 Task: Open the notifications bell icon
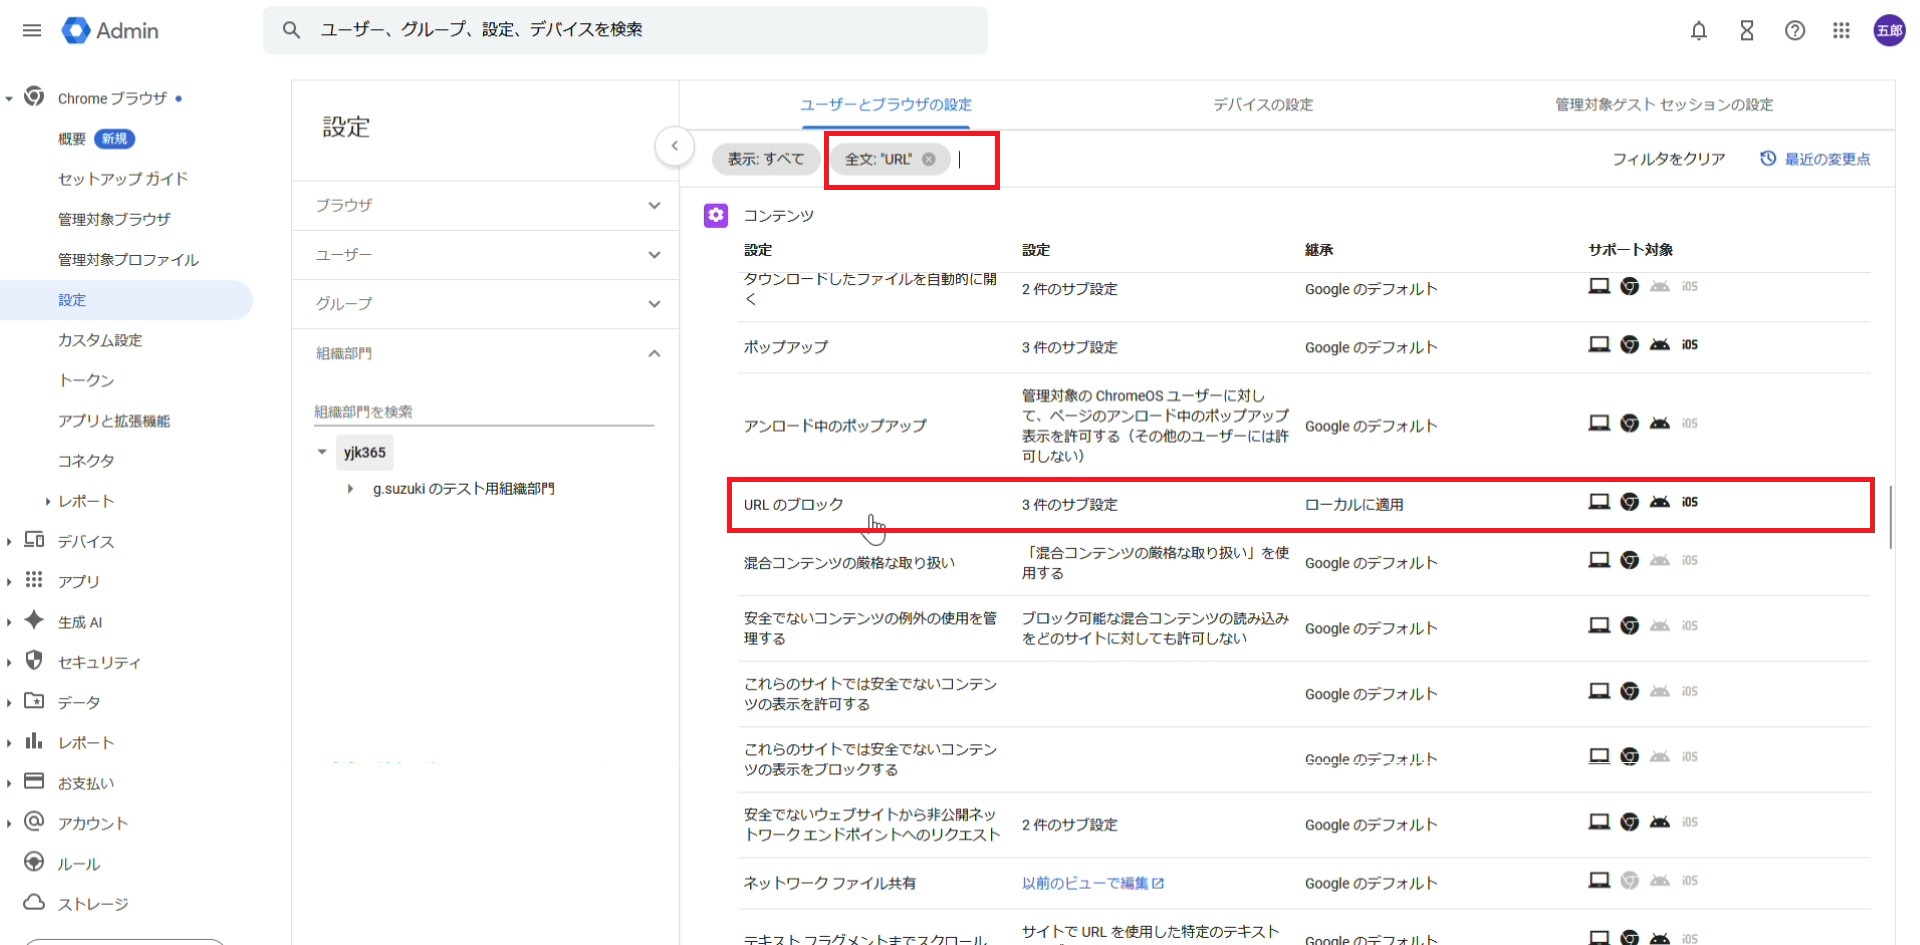[x=1698, y=31]
